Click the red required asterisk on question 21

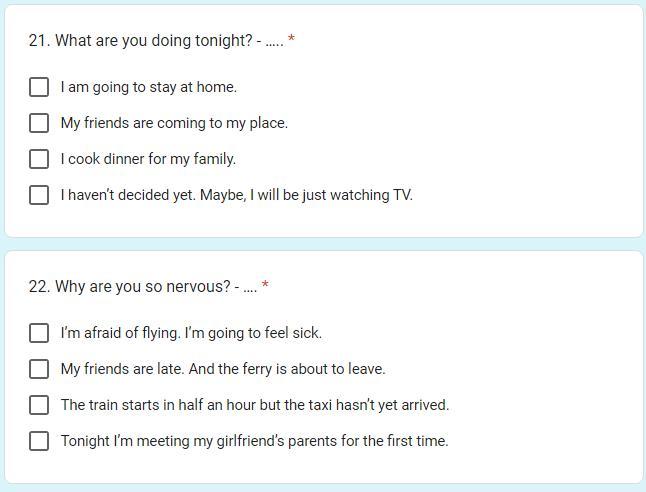click(x=291, y=38)
